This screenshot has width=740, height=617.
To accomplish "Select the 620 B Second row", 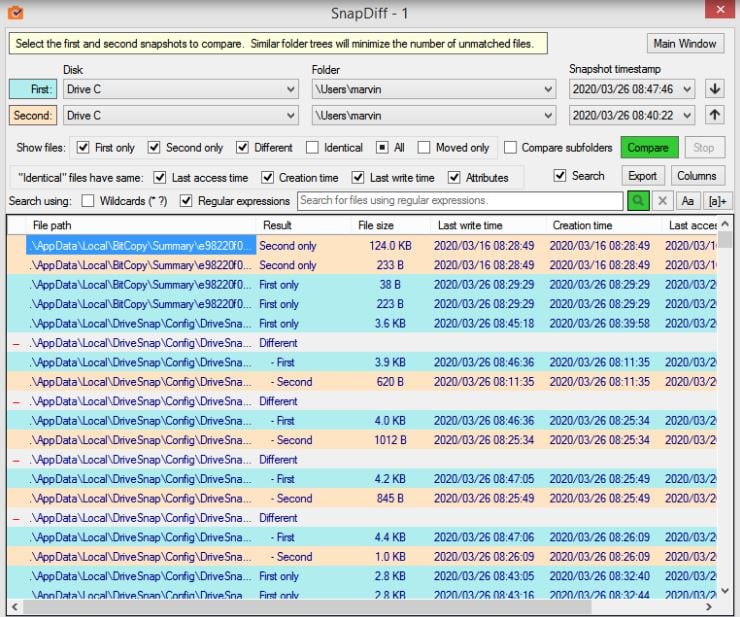I will coord(362,381).
